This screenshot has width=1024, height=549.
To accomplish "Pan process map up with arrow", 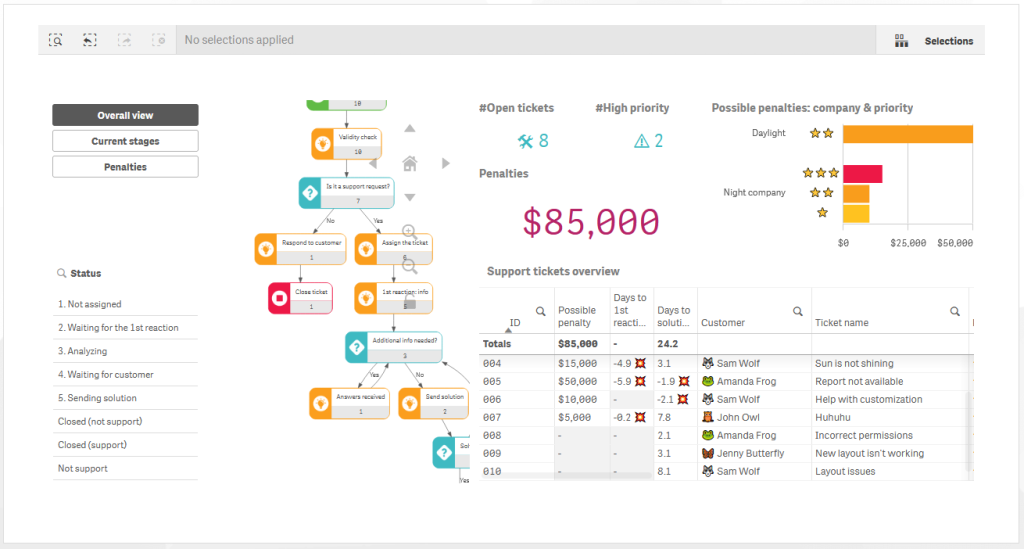I will pyautogui.click(x=409, y=129).
